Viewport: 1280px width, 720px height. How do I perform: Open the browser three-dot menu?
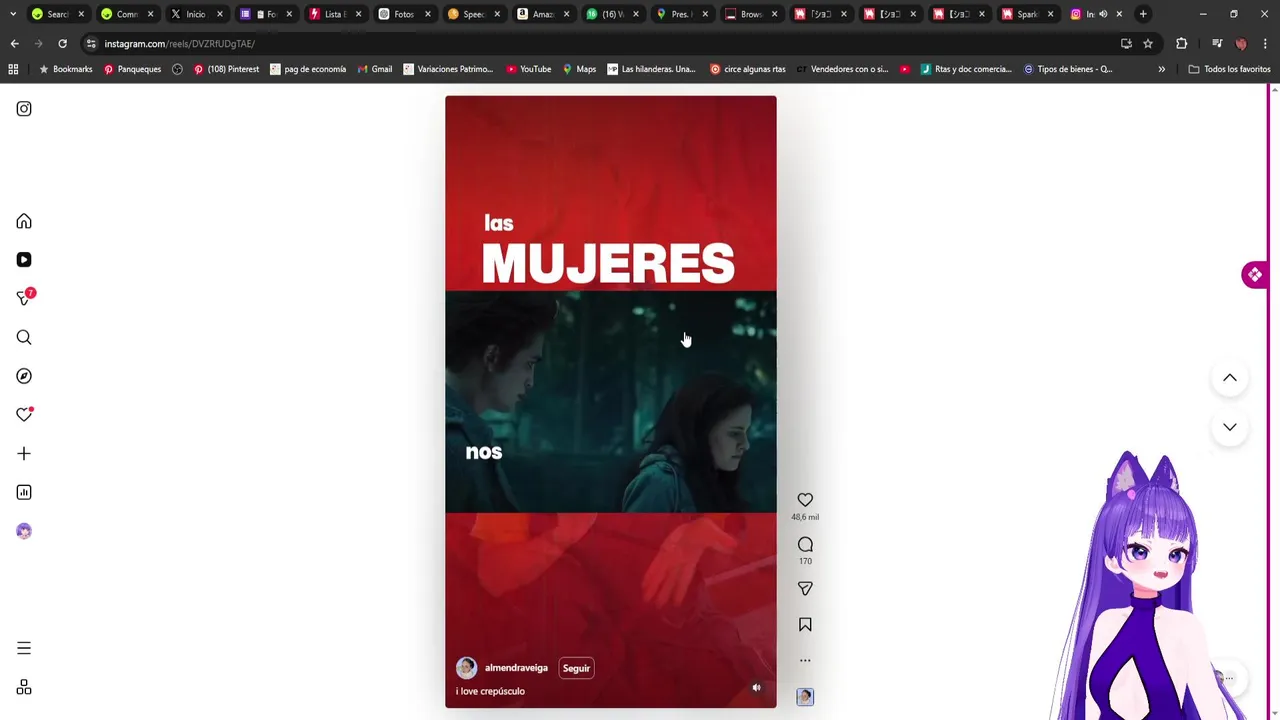(x=1265, y=44)
